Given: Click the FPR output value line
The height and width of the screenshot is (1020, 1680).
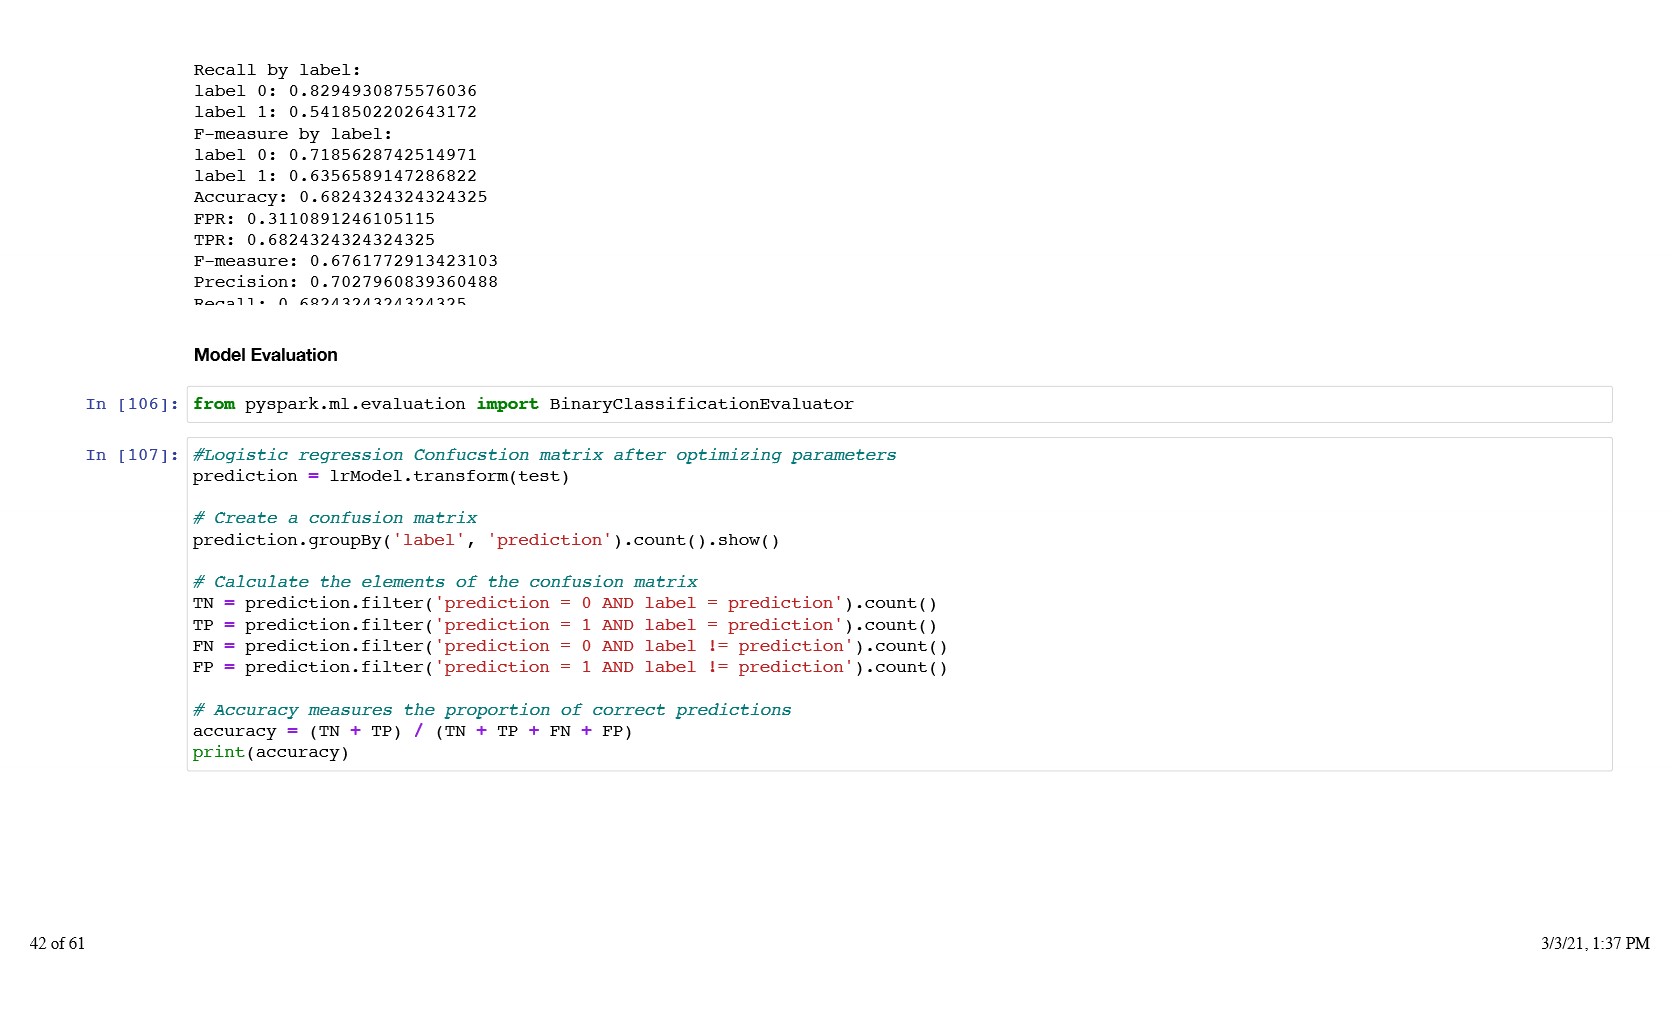Looking at the screenshot, I should 314,219.
